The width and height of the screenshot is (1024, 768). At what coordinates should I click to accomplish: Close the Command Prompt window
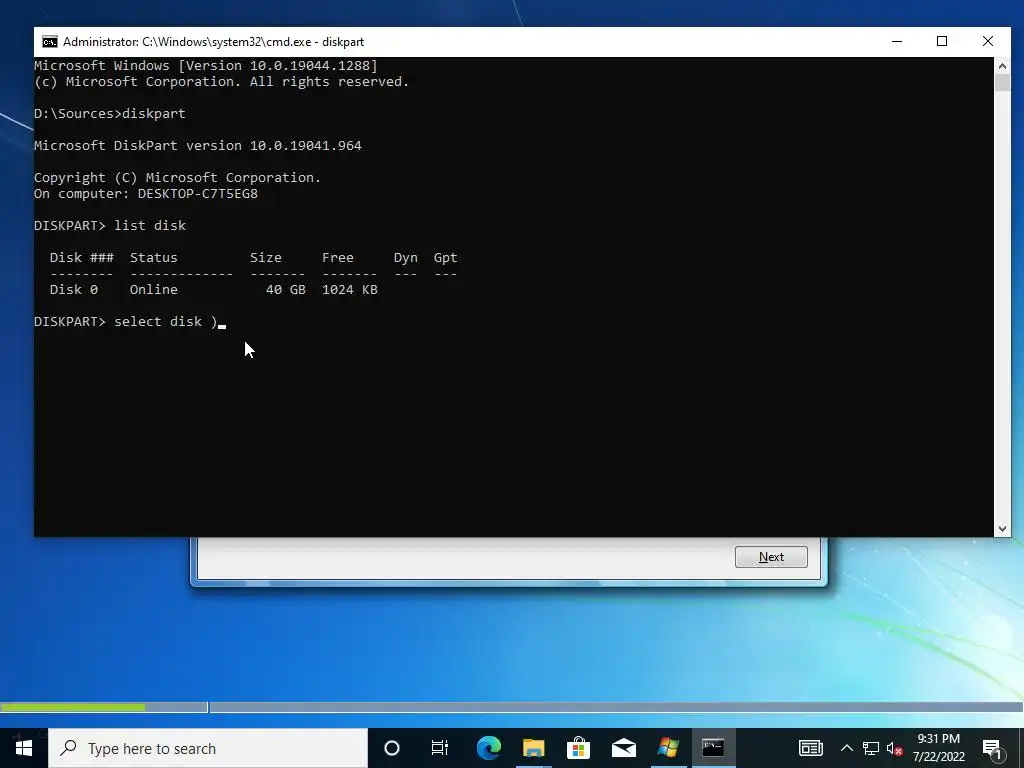(988, 42)
